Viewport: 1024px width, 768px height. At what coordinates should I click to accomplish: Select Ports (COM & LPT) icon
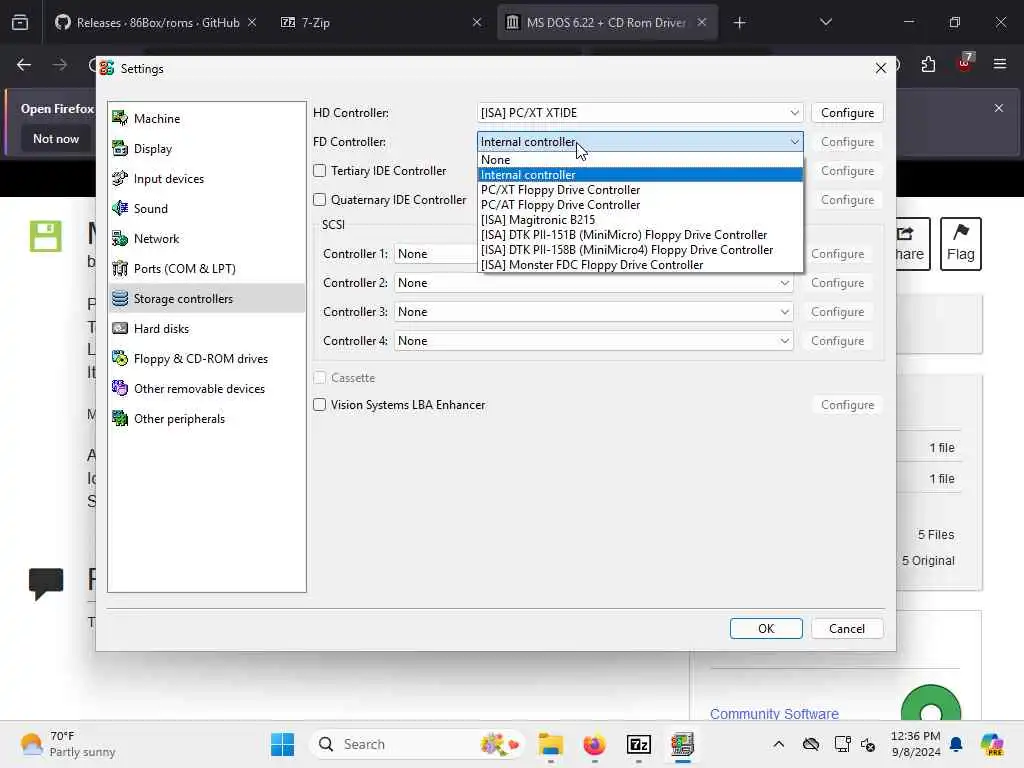pyautogui.click(x=120, y=268)
